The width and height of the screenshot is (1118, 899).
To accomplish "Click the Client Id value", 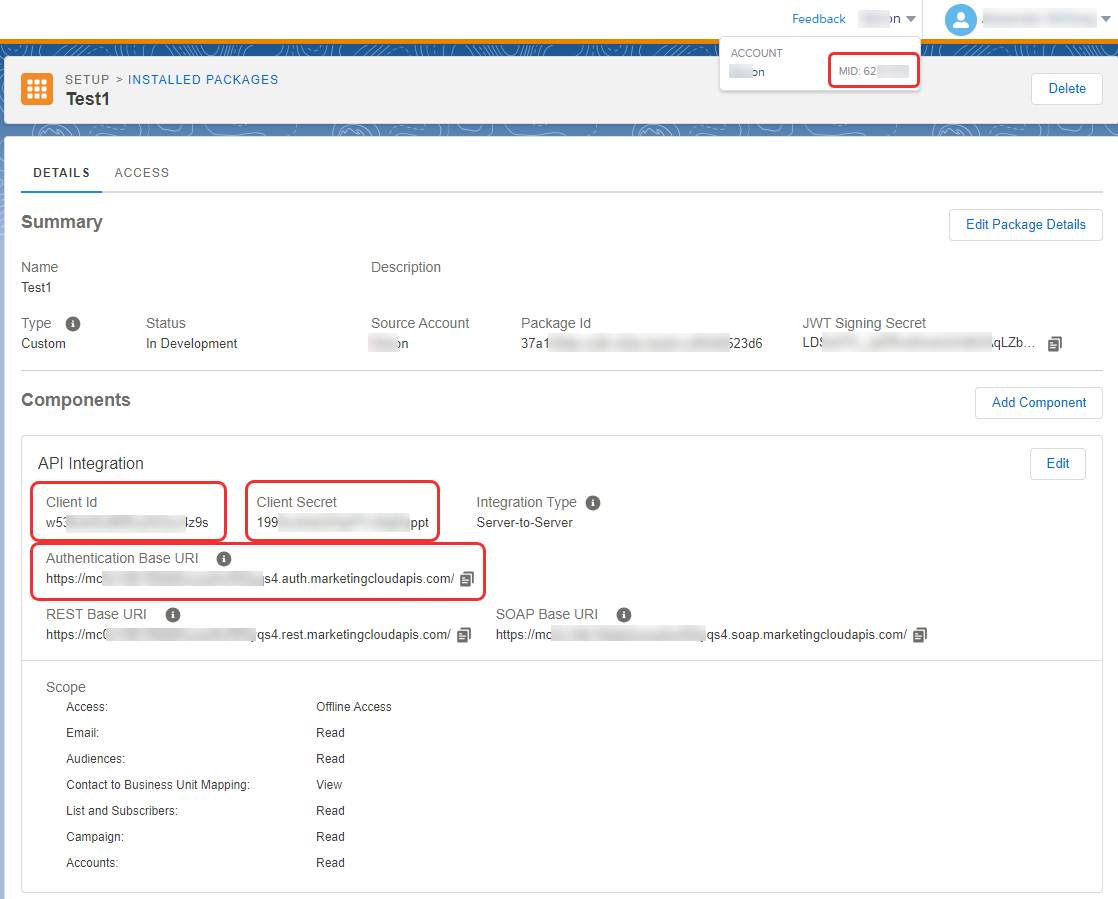I will [x=127, y=523].
